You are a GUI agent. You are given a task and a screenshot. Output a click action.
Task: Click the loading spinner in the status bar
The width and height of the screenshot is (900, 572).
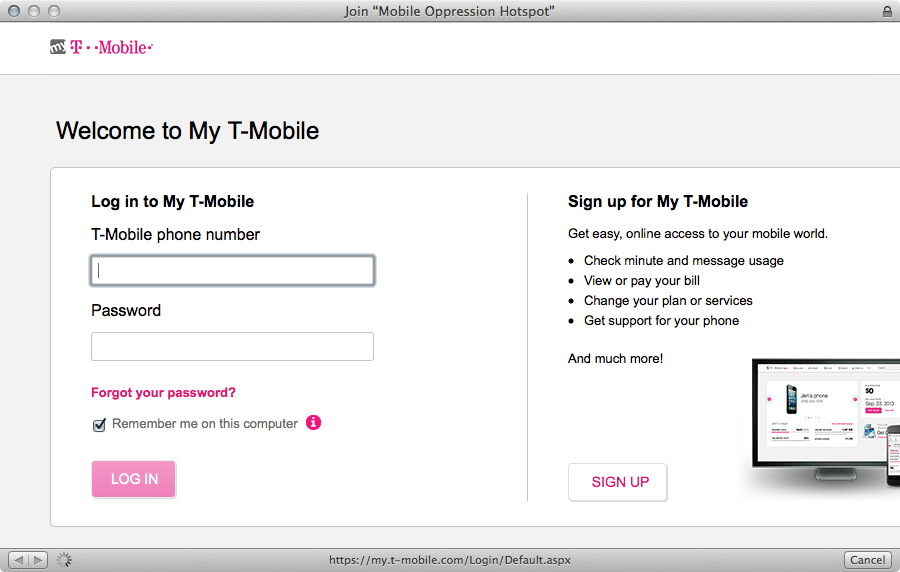[x=64, y=560]
